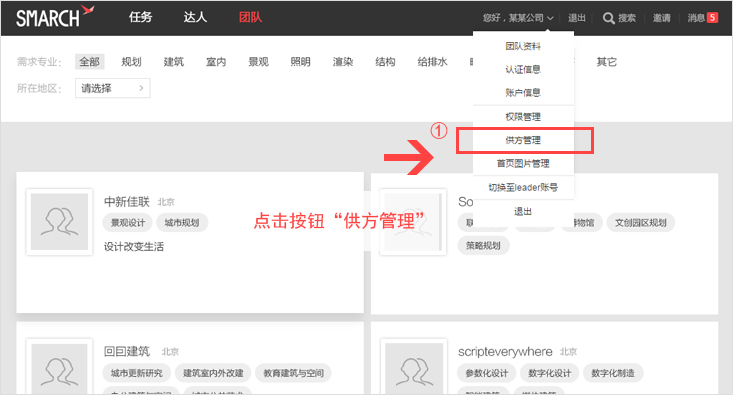Filter by 渲染 specialty
Image resolution: width=733 pixels, height=395 pixels.
point(343,62)
